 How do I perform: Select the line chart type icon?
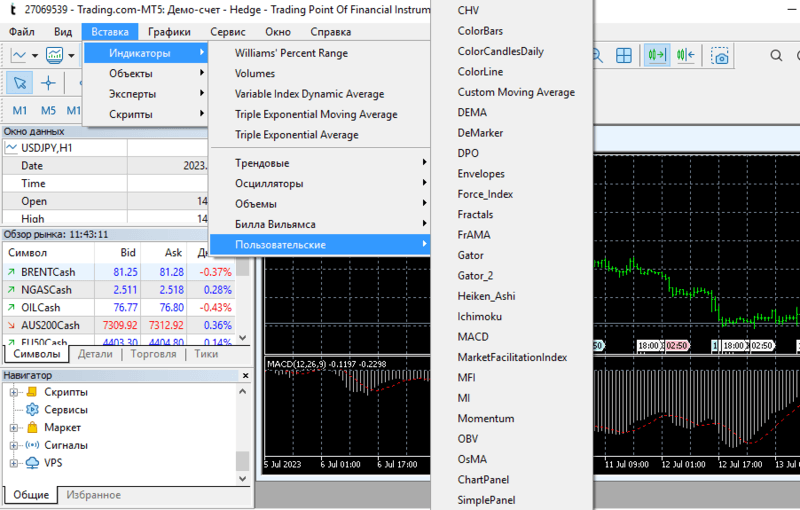[18, 55]
